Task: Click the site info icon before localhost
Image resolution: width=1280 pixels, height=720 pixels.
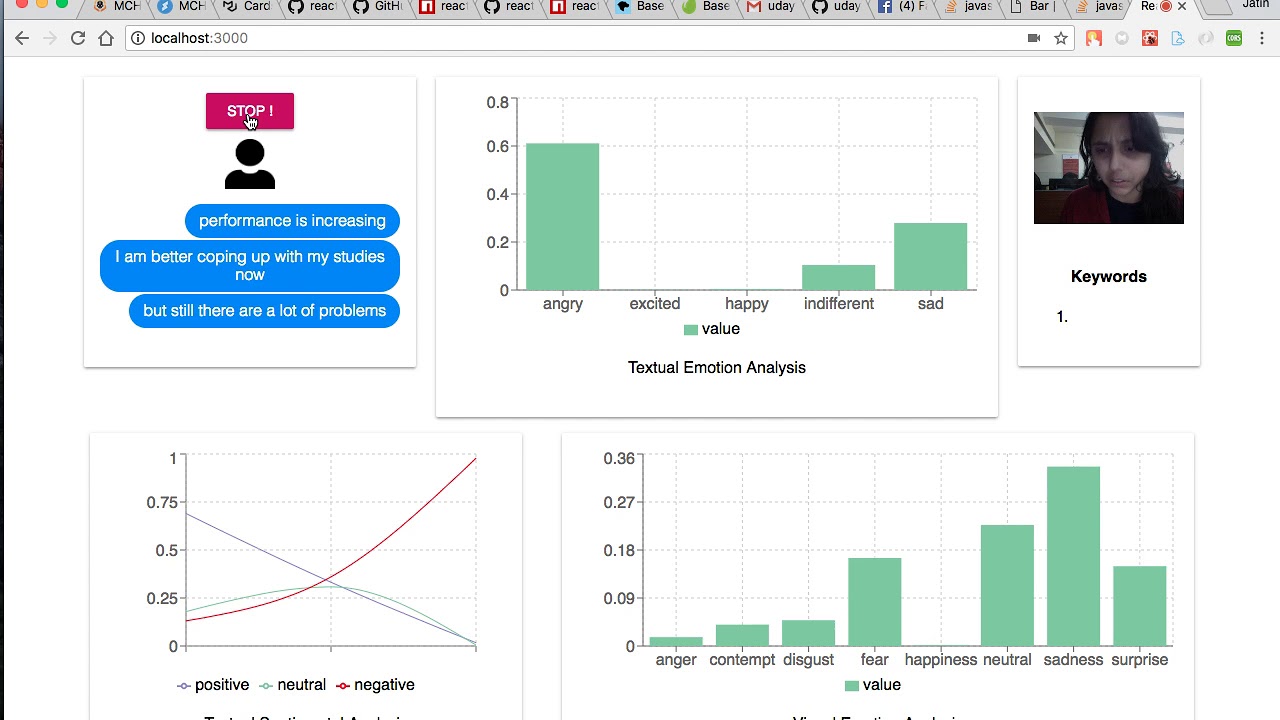Action: tap(138, 38)
